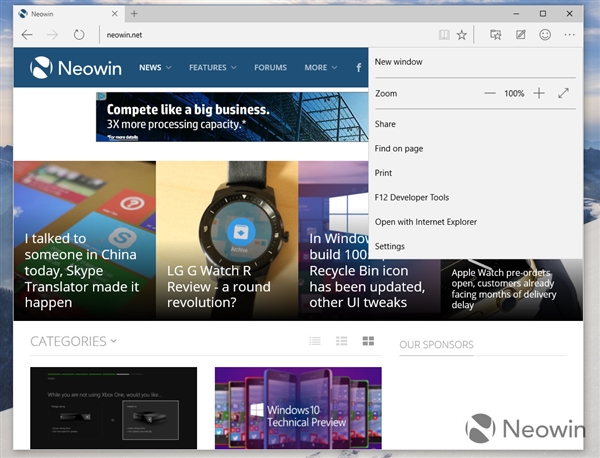Switch to the grid tile layout view

(368, 342)
